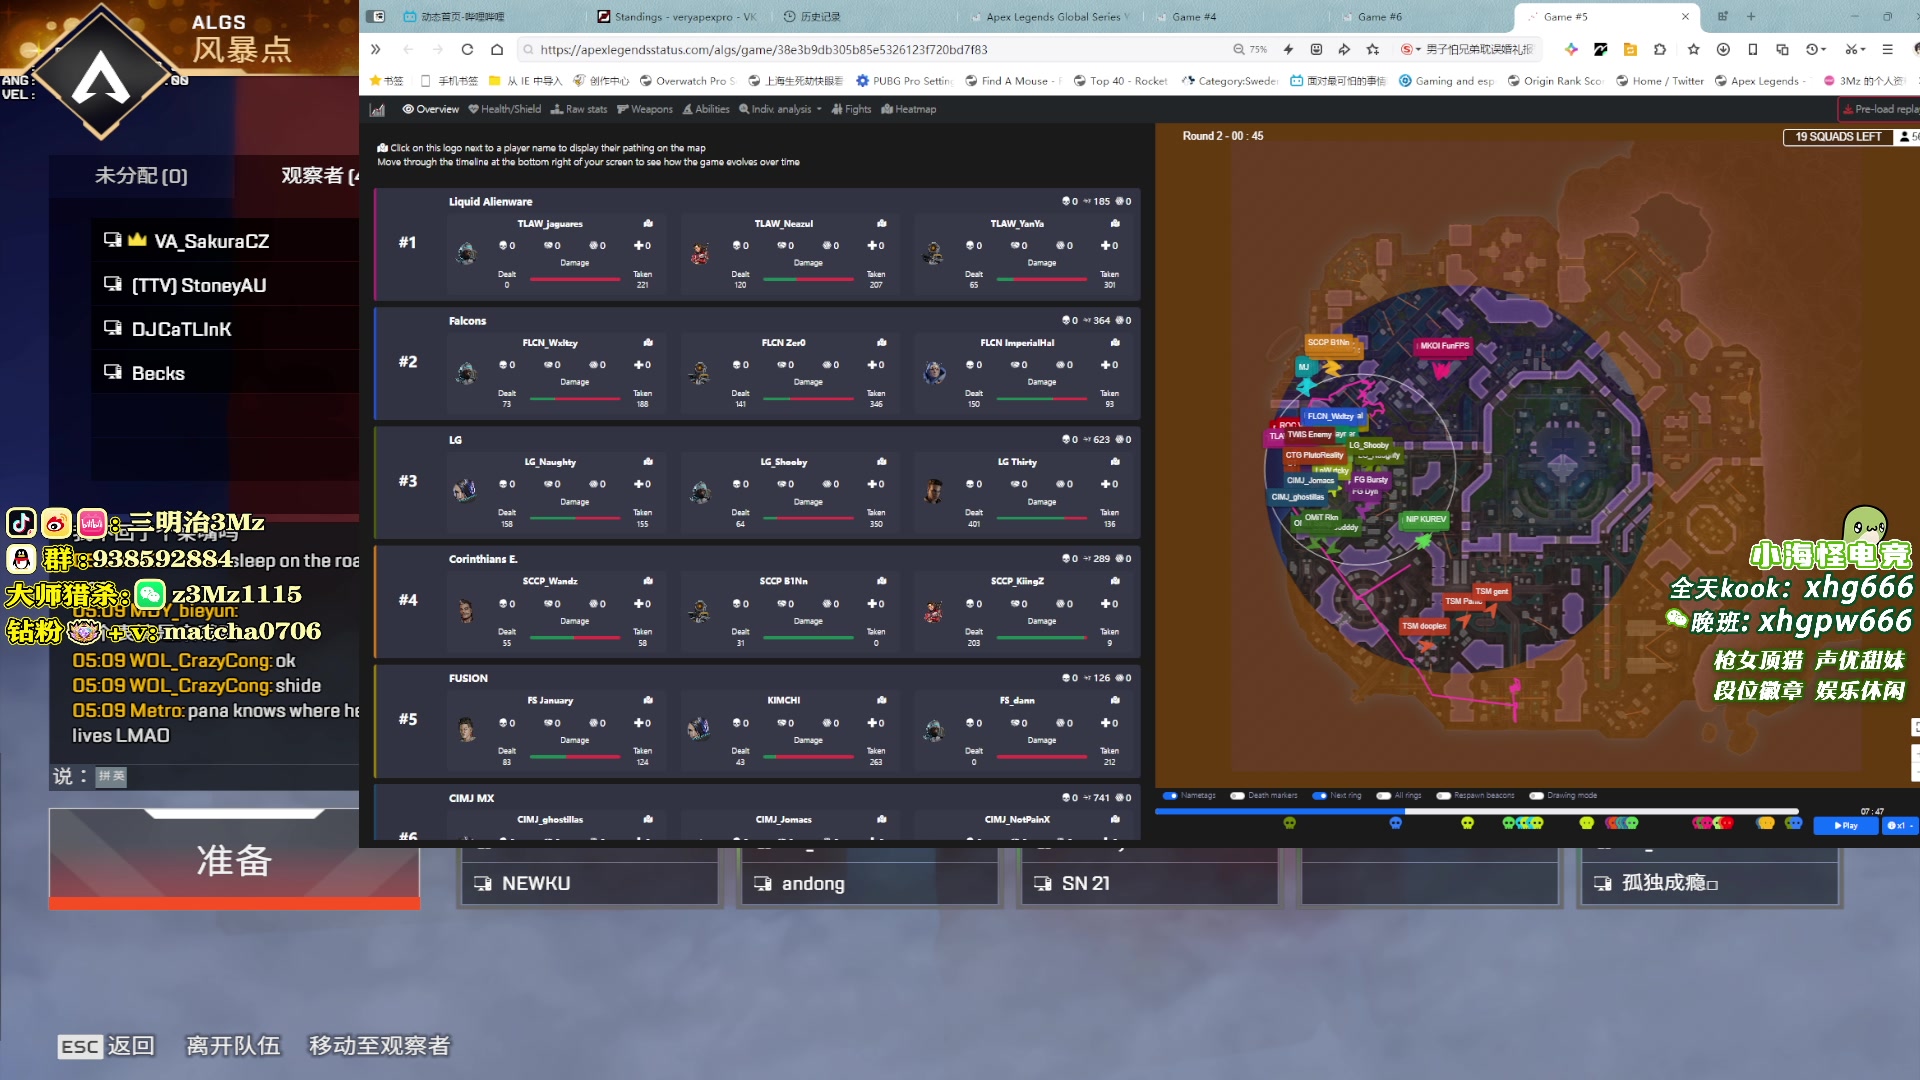The width and height of the screenshot is (1920, 1080).
Task: Show FLCN Zer0 pathing on the map
Action: pyautogui.click(x=882, y=343)
